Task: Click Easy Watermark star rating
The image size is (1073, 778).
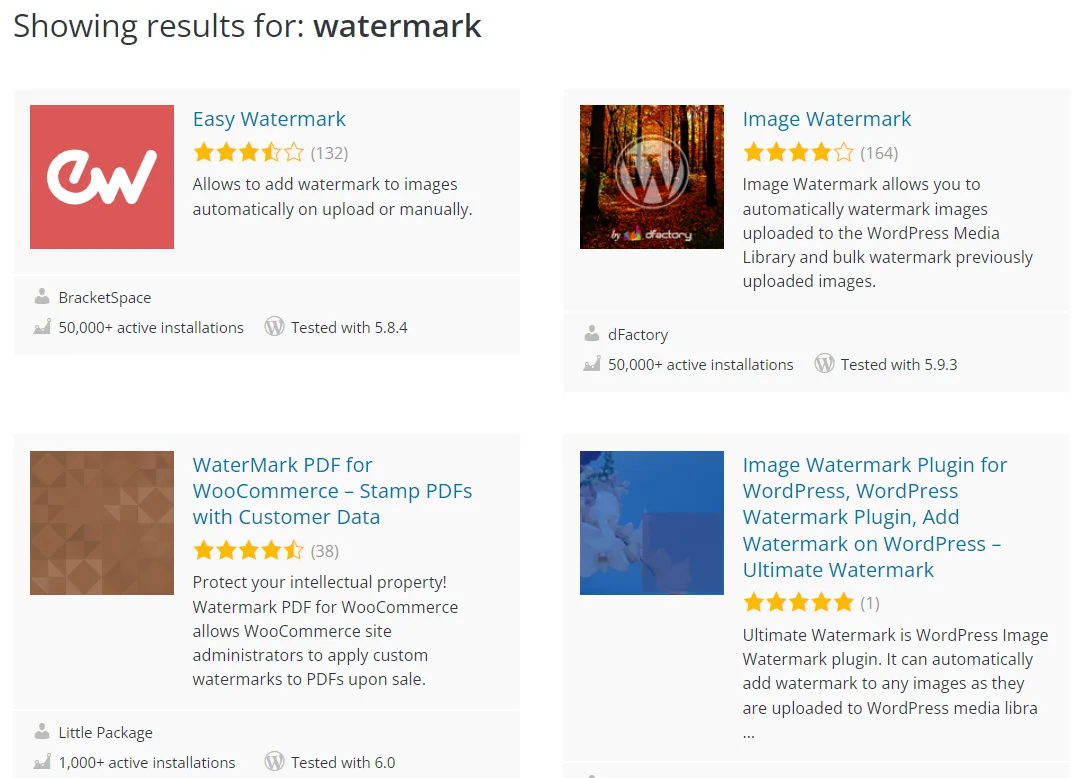Action: pyautogui.click(x=248, y=153)
